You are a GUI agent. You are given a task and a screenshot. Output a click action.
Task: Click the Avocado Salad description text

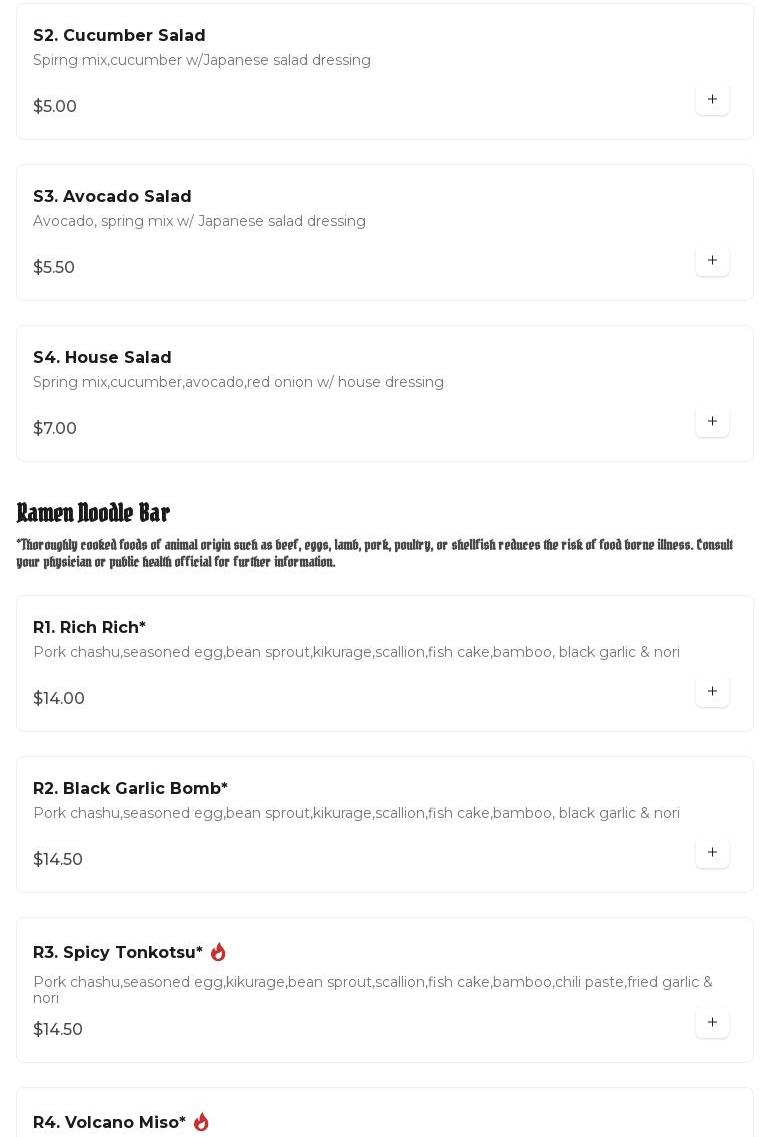[199, 221]
